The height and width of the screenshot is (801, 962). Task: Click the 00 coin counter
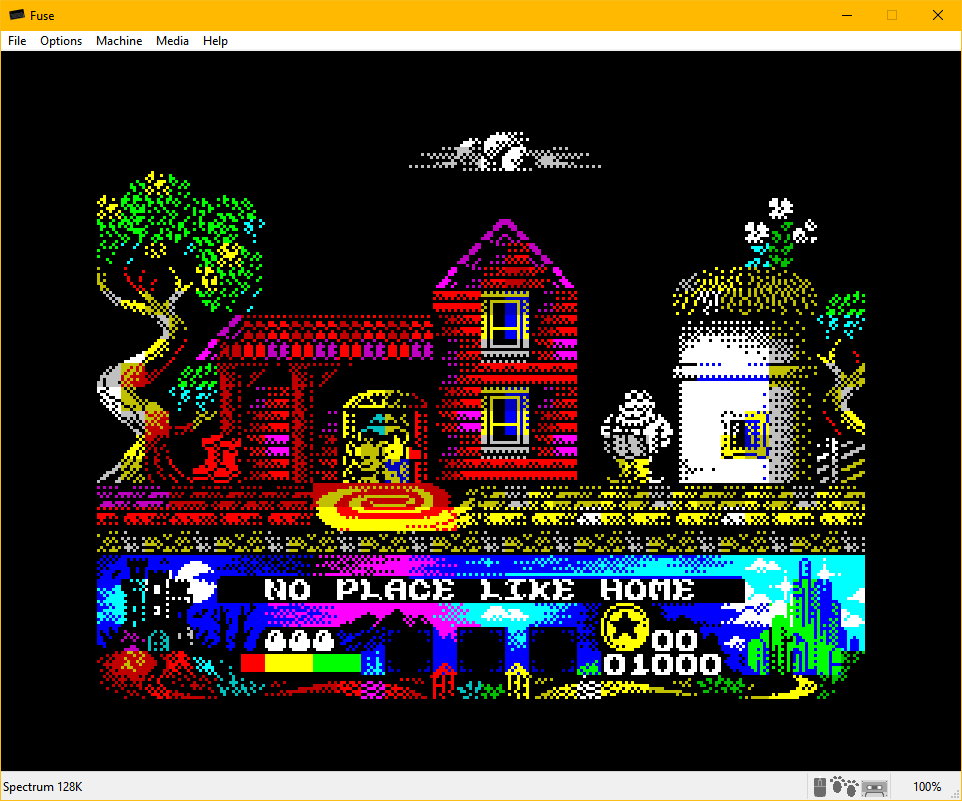pyautogui.click(x=674, y=640)
